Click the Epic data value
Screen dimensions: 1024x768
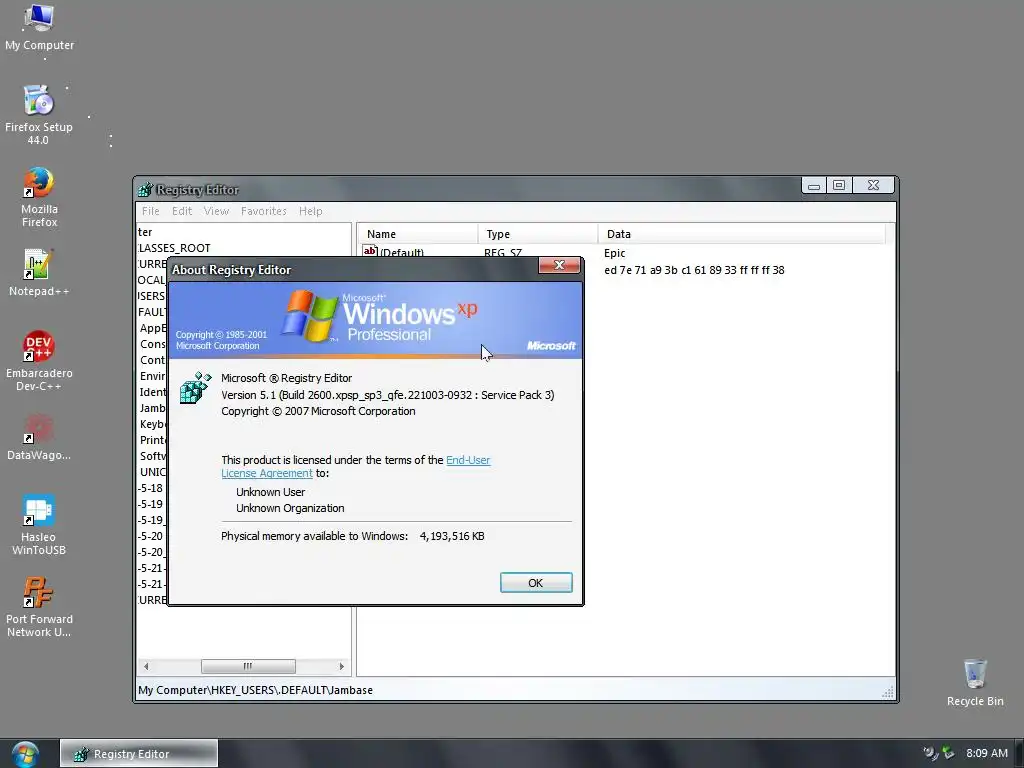(615, 253)
